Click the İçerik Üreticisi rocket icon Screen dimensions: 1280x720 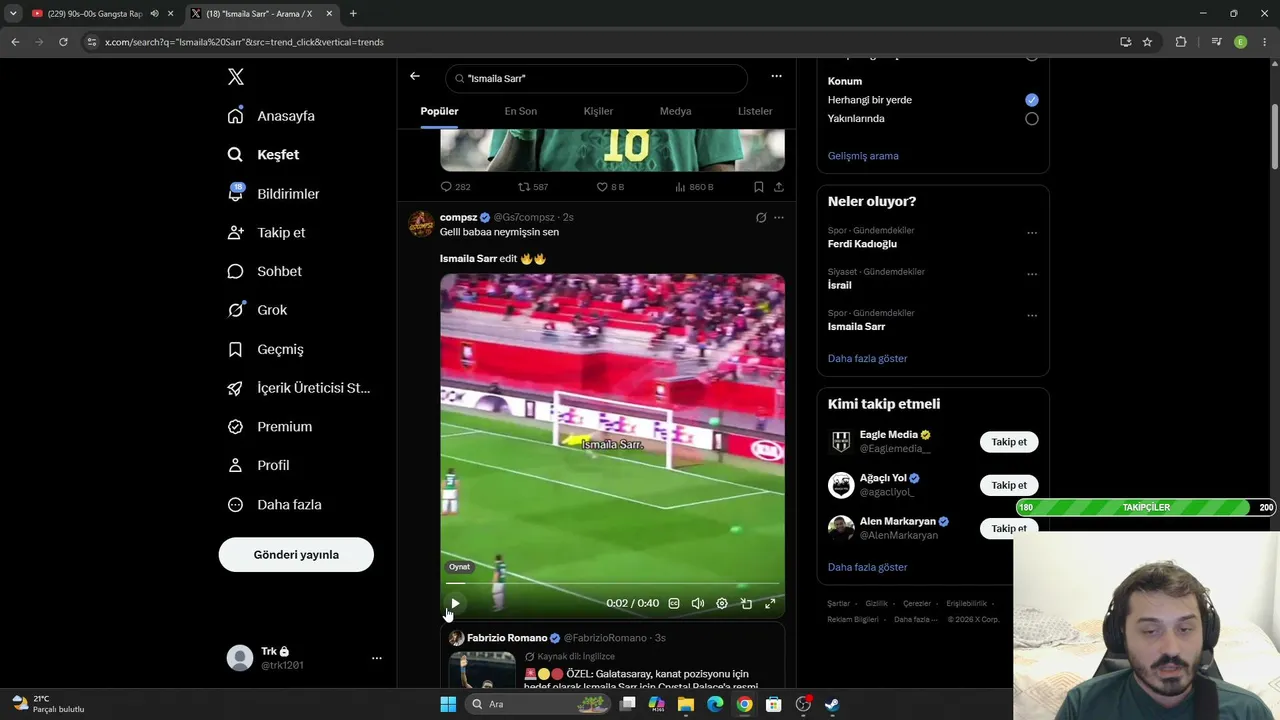coord(236,388)
